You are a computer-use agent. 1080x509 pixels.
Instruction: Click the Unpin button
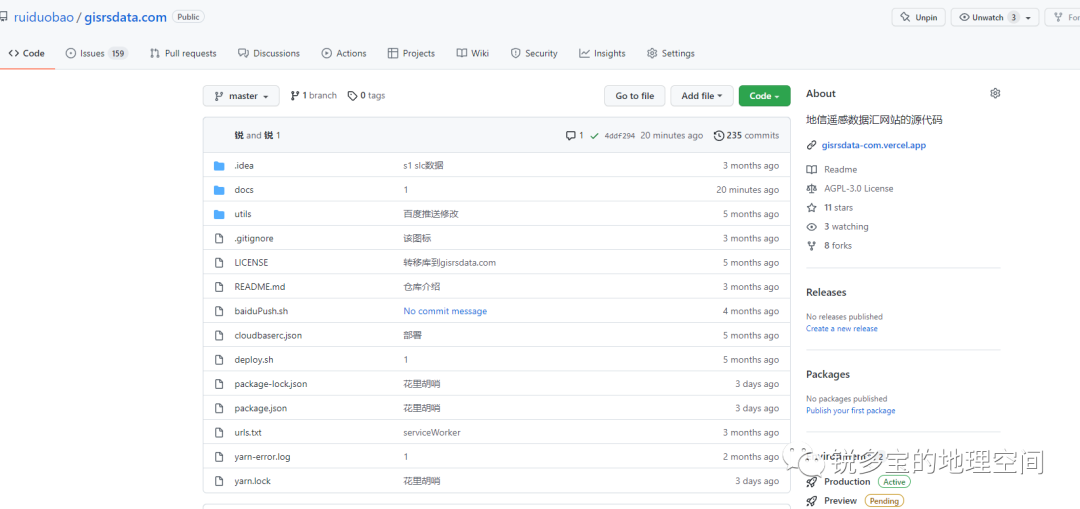(919, 18)
